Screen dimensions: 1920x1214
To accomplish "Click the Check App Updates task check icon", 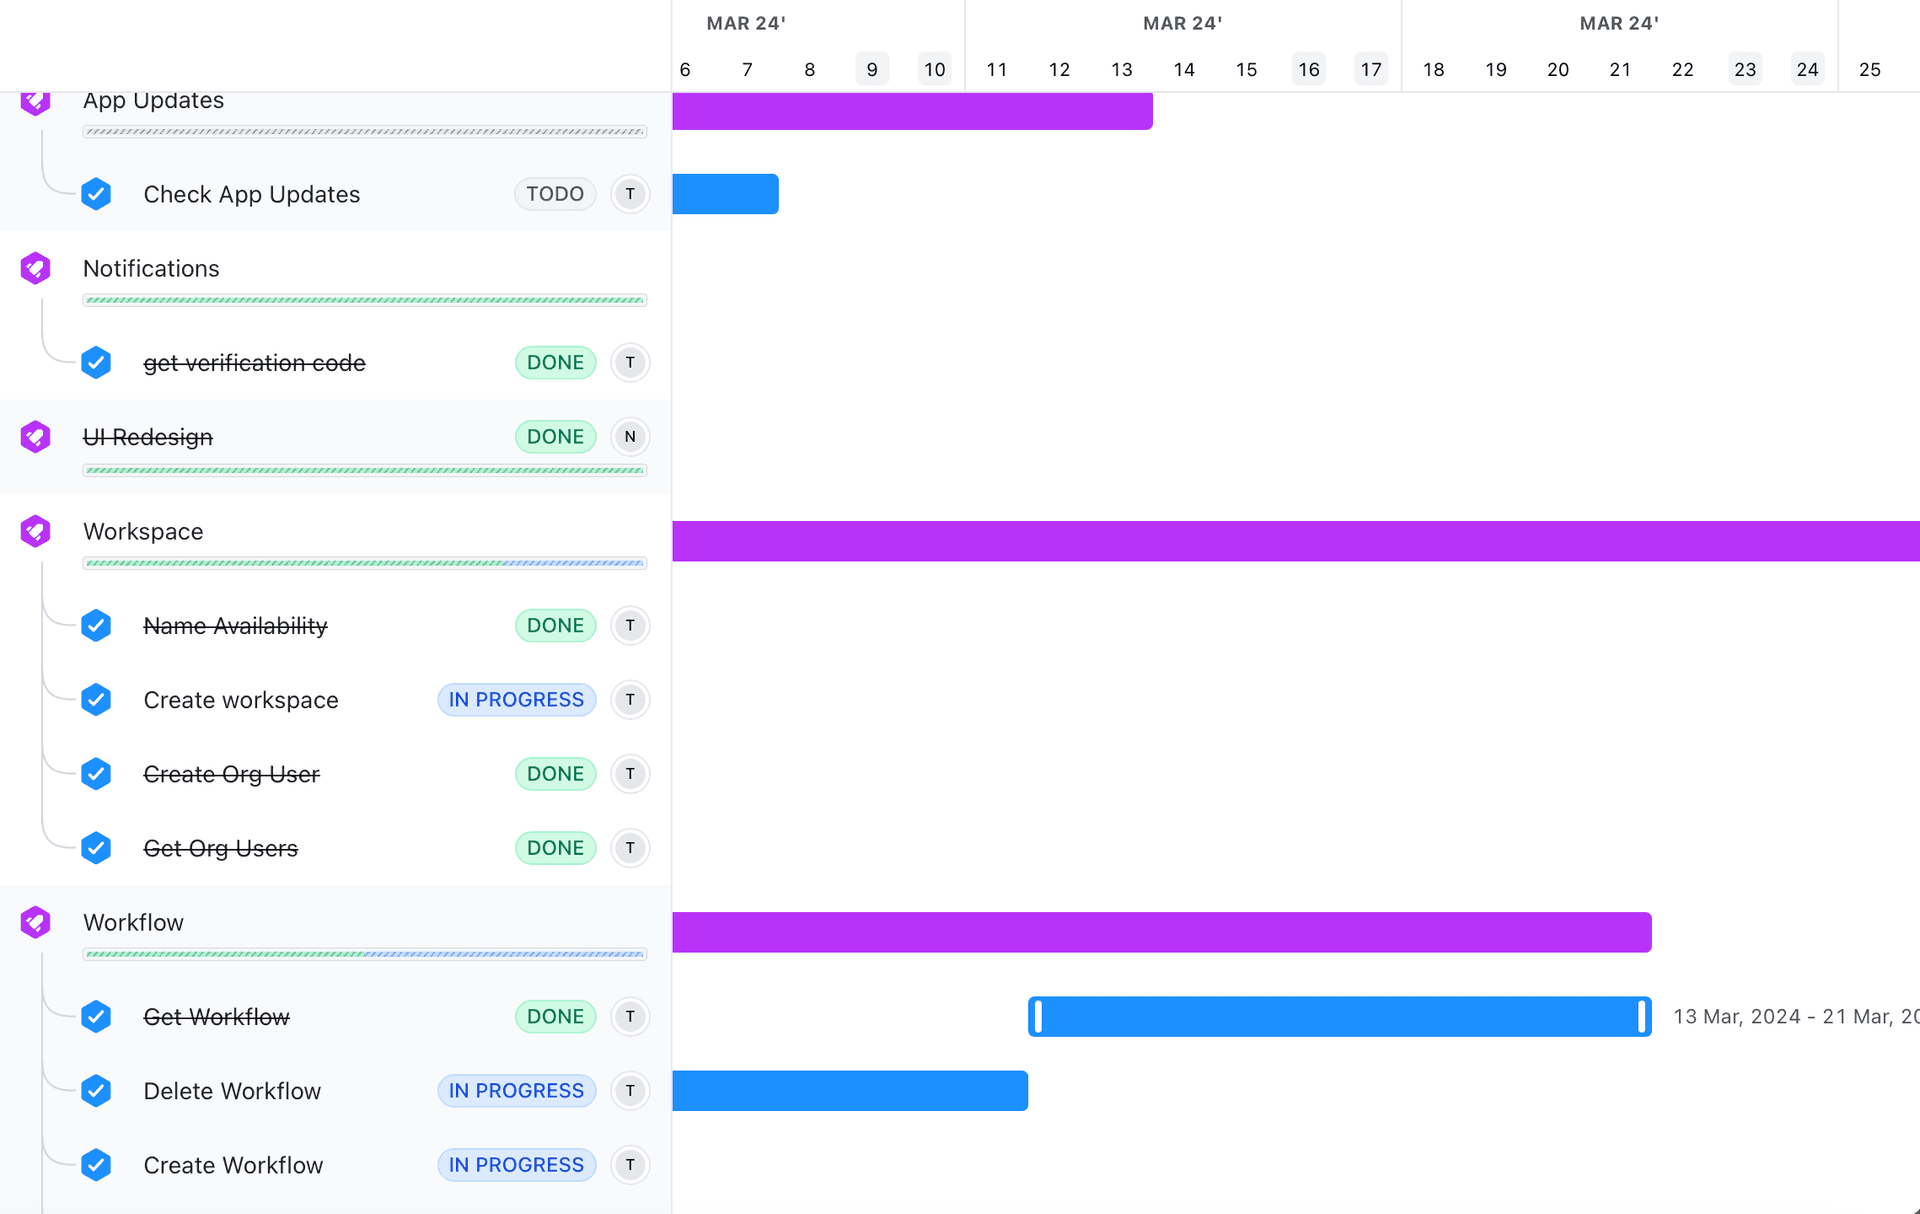I will coord(96,194).
